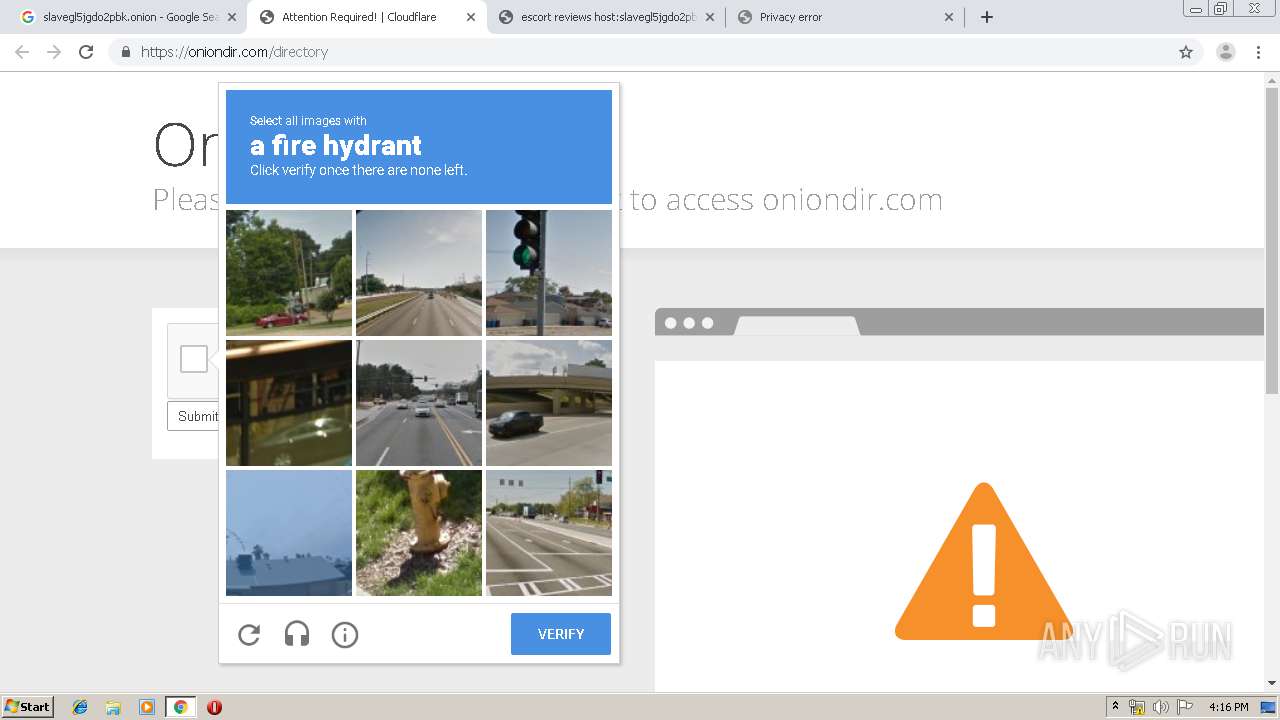This screenshot has width=1280, height=720.
Task: Select tile with cars at traffic intersection
Action: [x=419, y=403]
